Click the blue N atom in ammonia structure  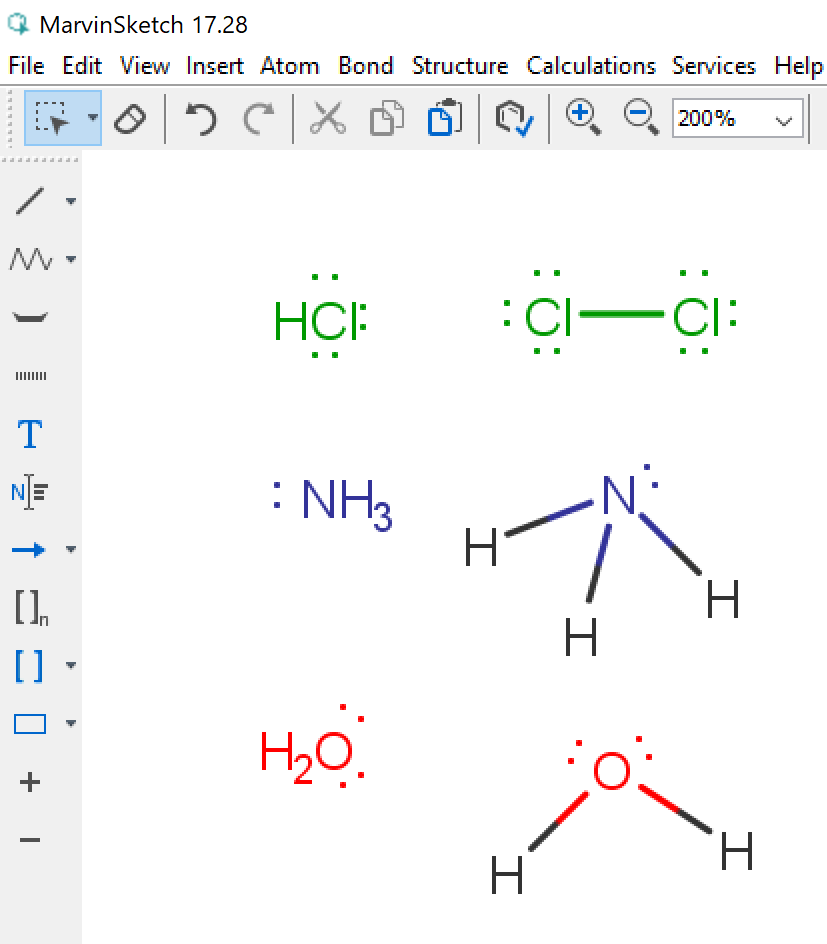619,497
